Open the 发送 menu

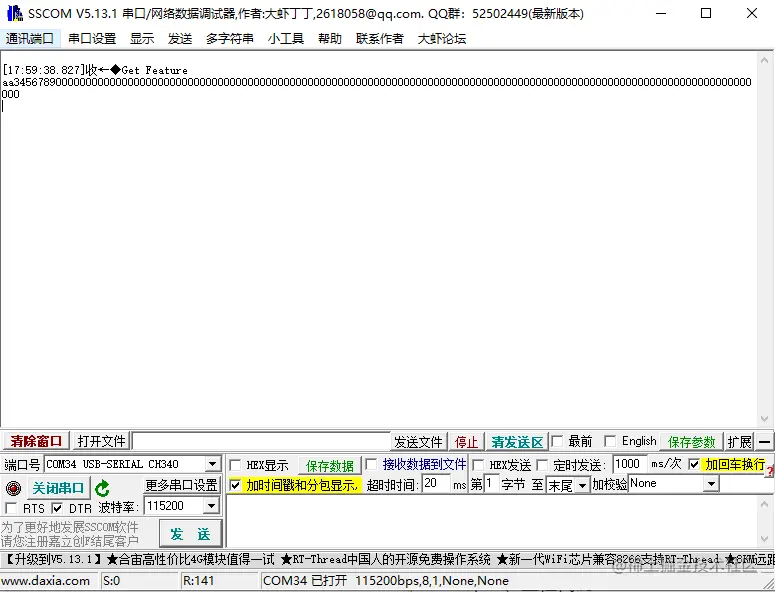click(180, 38)
